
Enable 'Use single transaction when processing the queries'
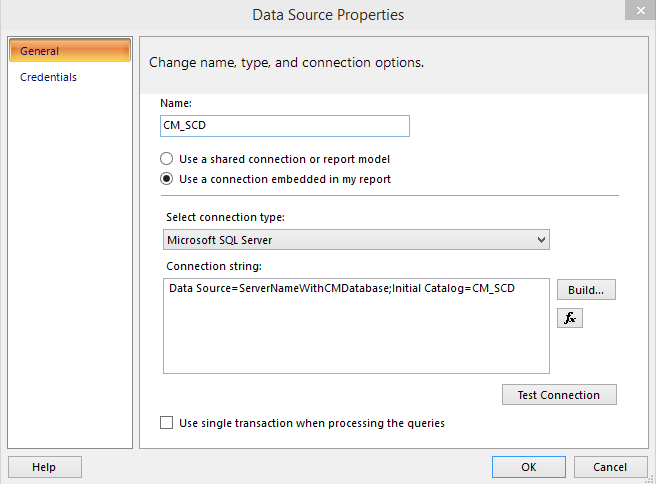click(x=167, y=423)
